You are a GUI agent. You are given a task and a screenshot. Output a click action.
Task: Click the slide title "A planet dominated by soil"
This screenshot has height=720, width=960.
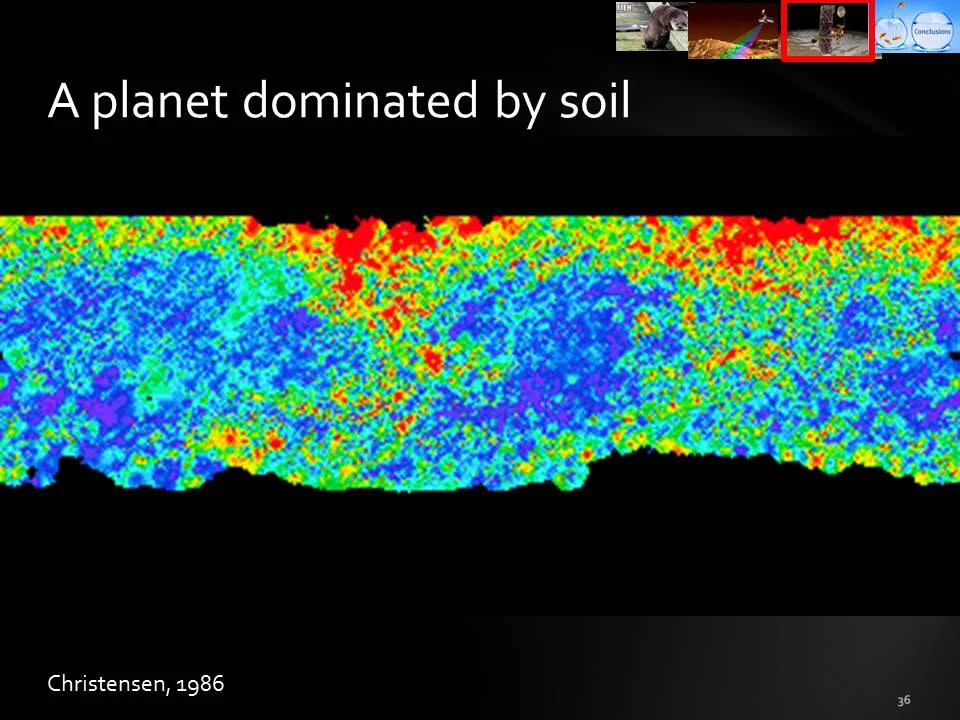[x=339, y=101]
